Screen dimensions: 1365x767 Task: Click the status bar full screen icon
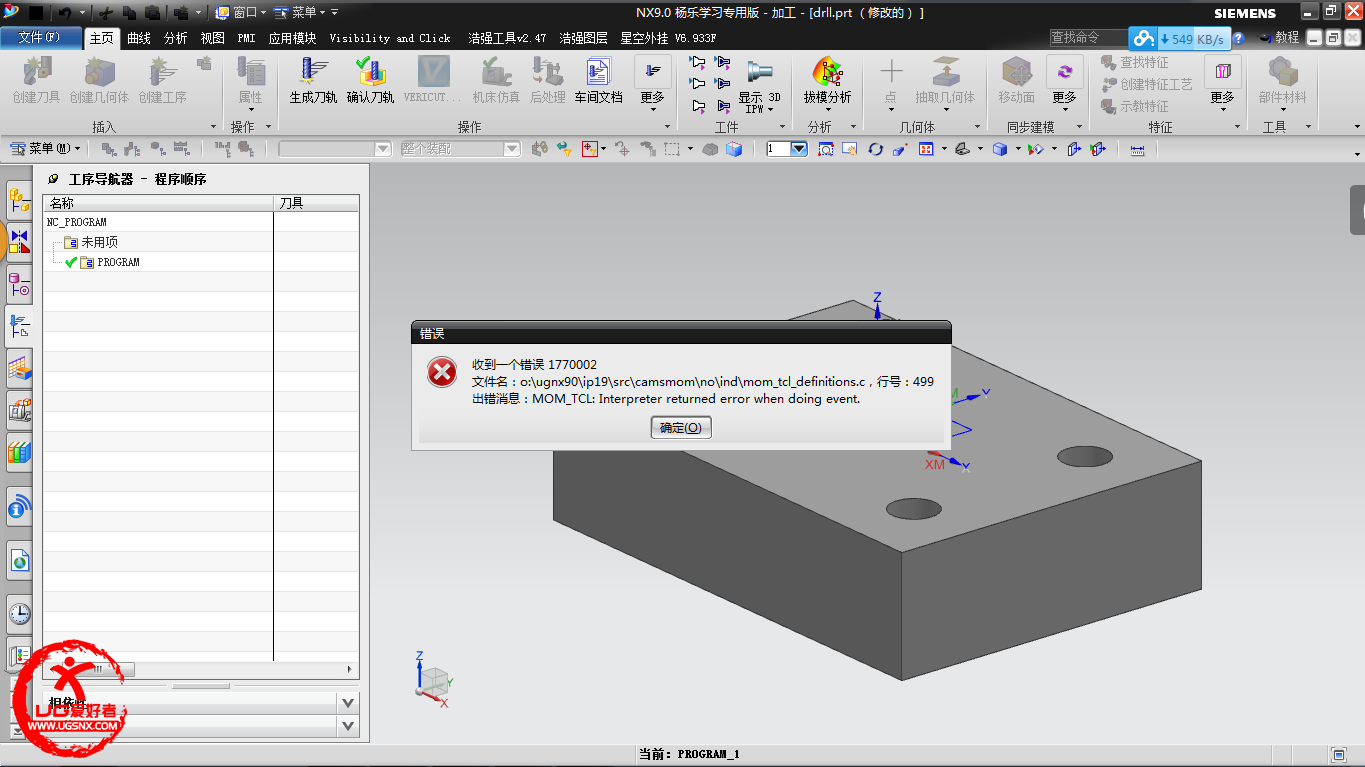[1340, 754]
